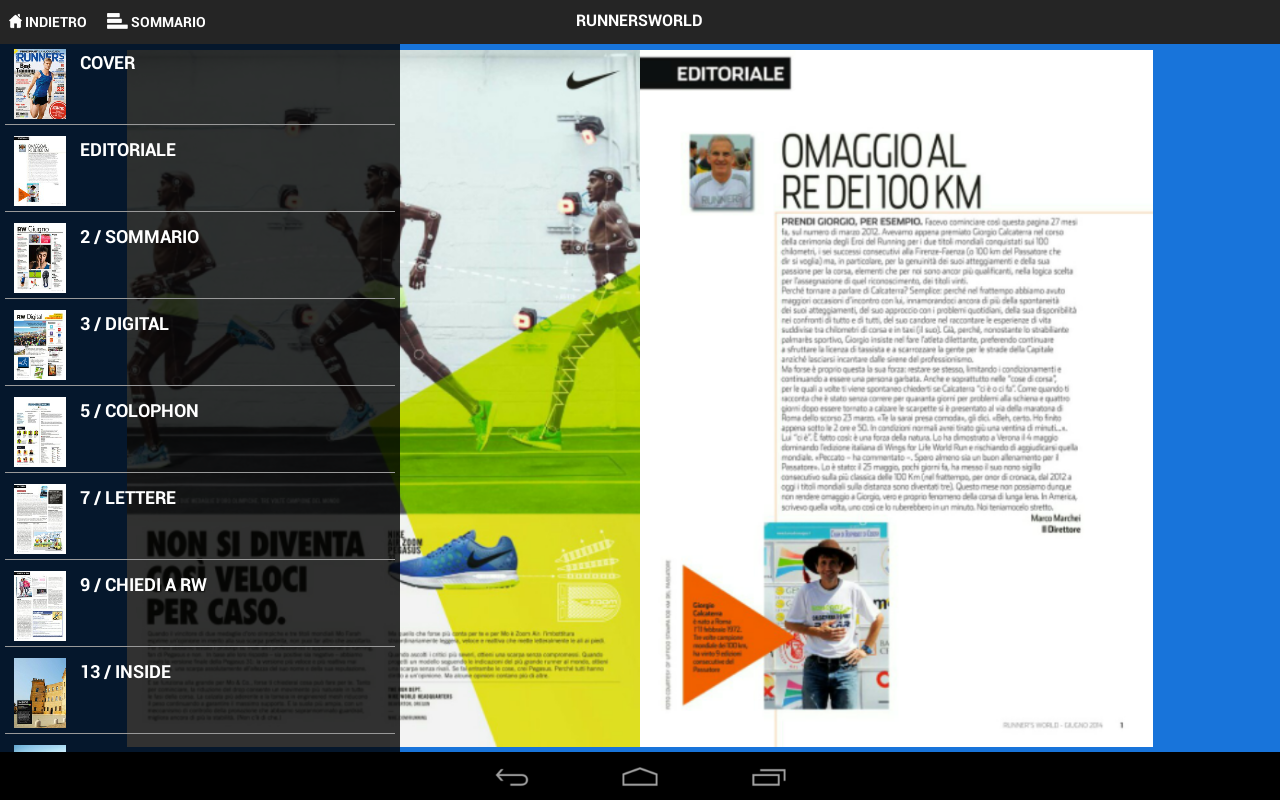Tap the OMAGGIO AL RE DEI 100 KM headline

pyautogui.click(x=881, y=170)
